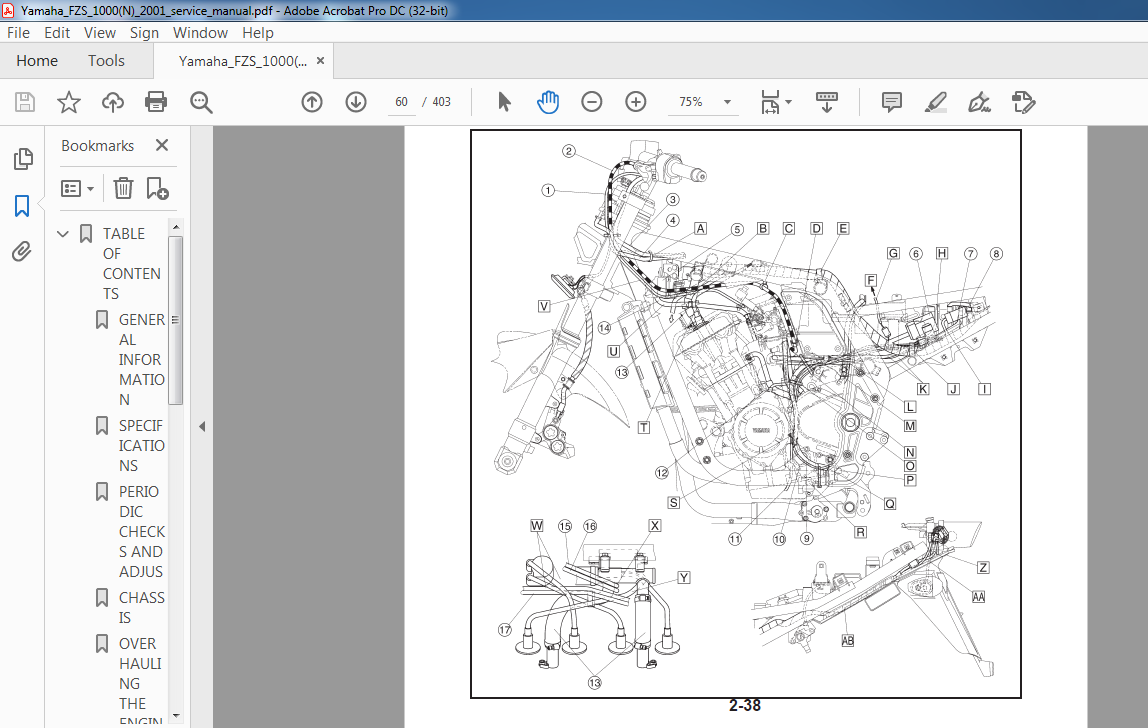Click the 75% zoom value field
The height and width of the screenshot is (728, 1148).
tap(691, 102)
